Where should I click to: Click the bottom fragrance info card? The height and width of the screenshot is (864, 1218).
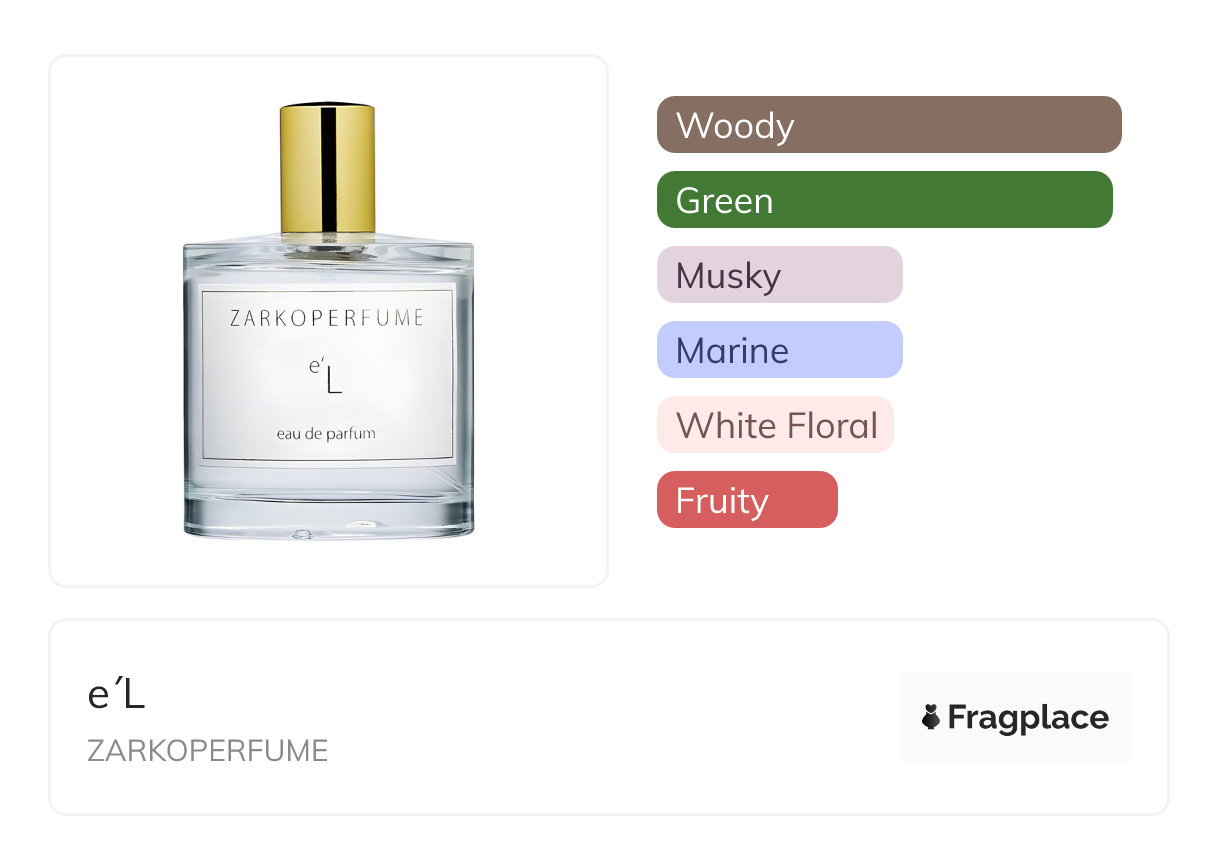click(609, 717)
